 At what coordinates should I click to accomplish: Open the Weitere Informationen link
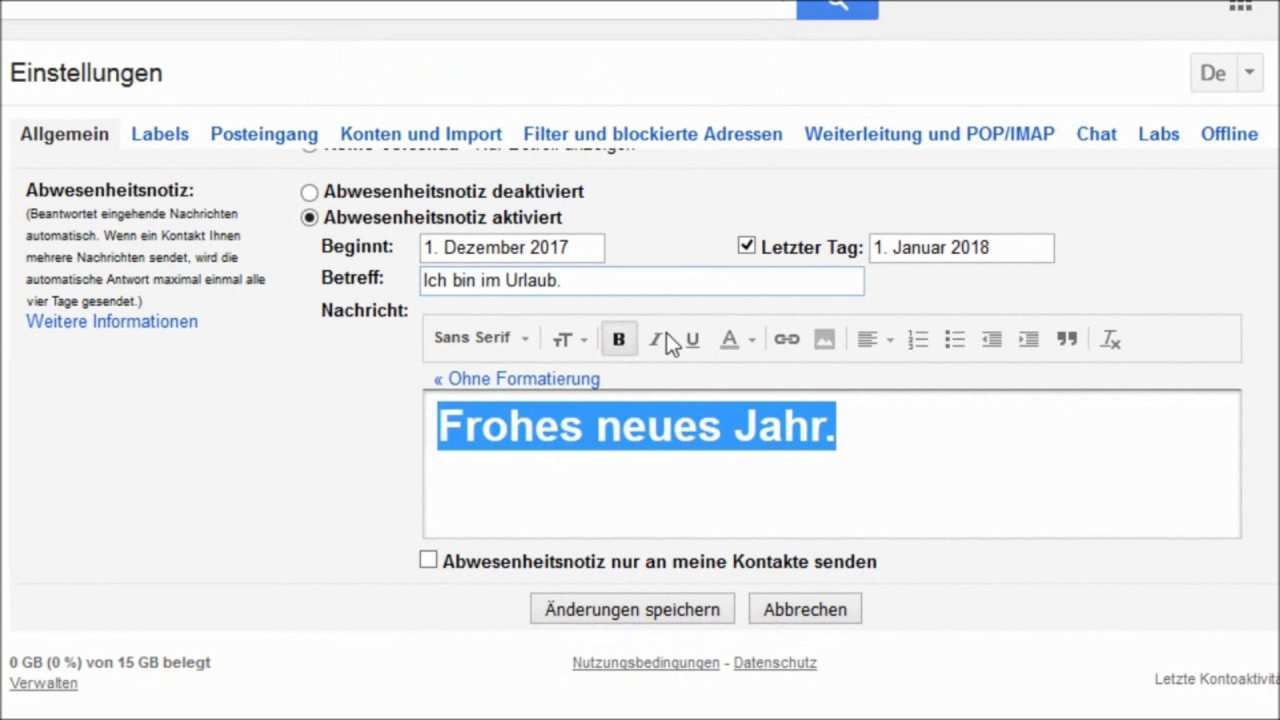tap(112, 322)
